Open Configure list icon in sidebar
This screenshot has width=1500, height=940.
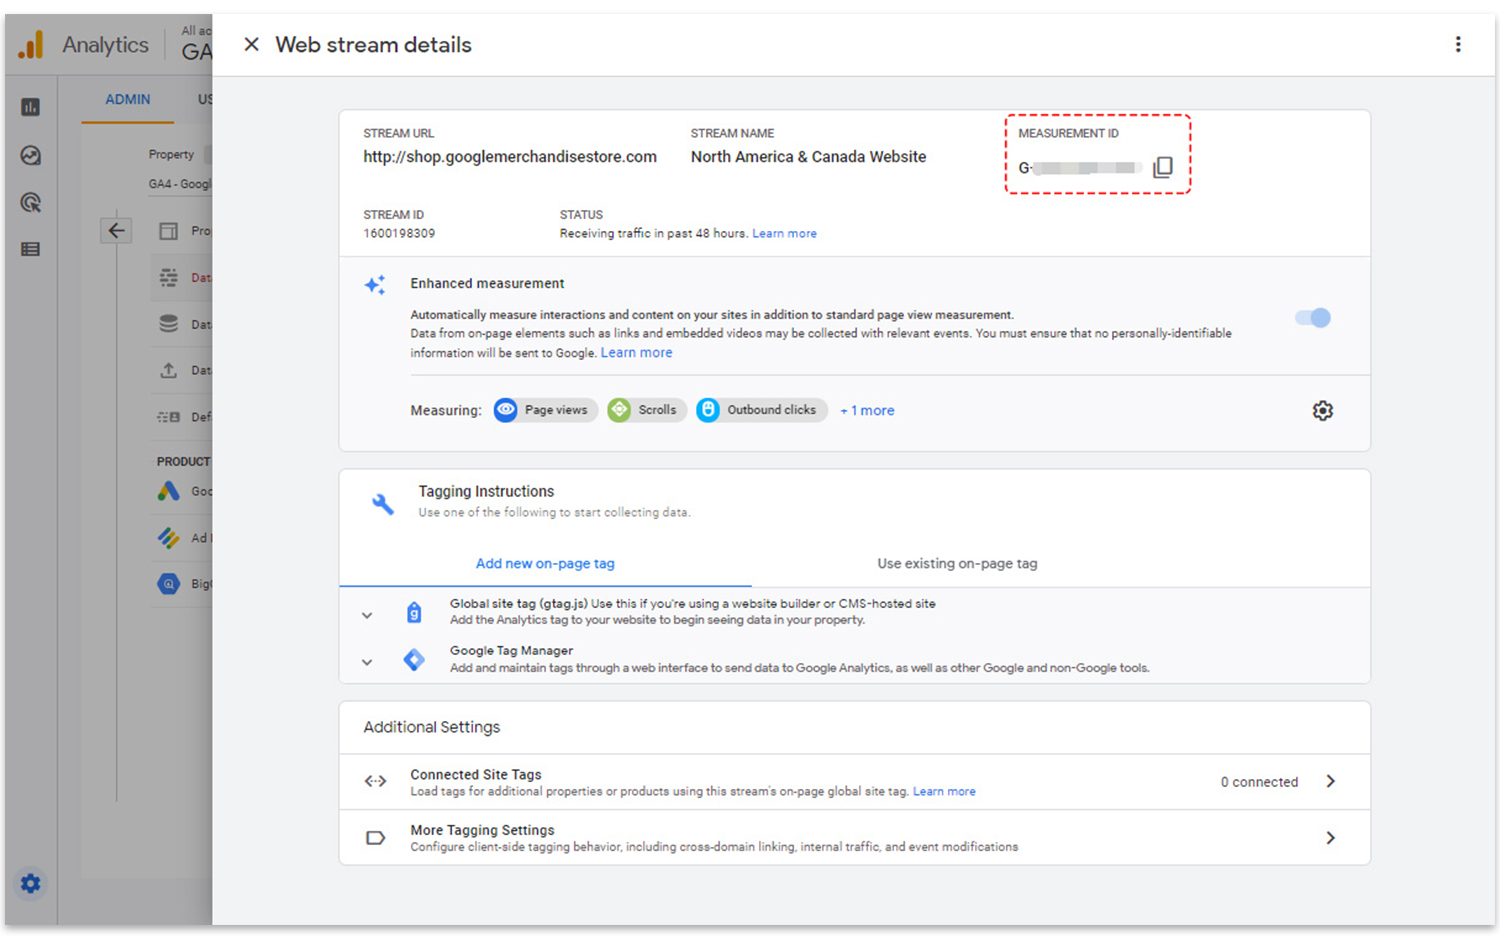pyautogui.click(x=31, y=249)
